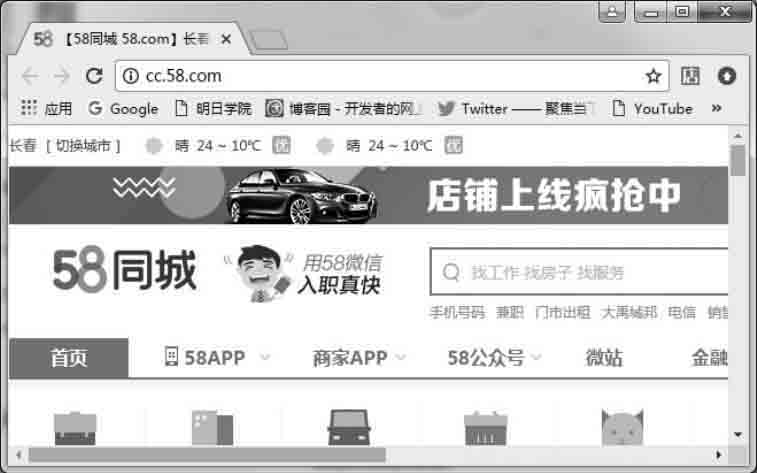The image size is (757, 473).
Task: Open the 用58微信入职真快 promotion
Action: 304,273
